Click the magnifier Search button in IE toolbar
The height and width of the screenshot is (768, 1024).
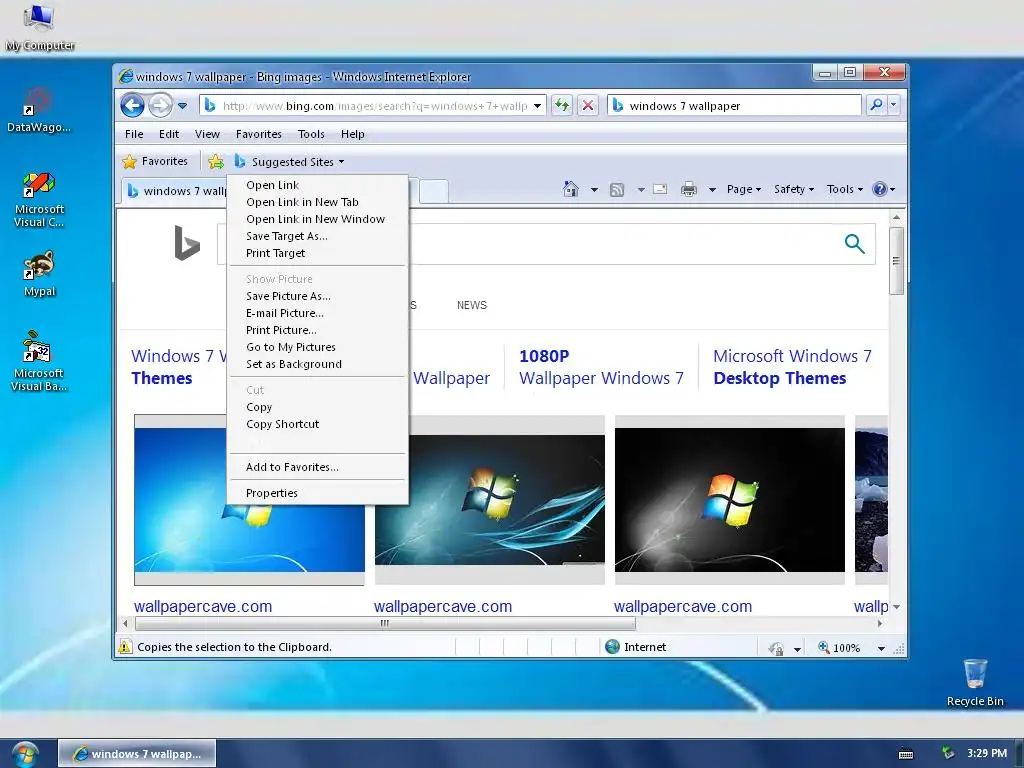click(x=876, y=105)
